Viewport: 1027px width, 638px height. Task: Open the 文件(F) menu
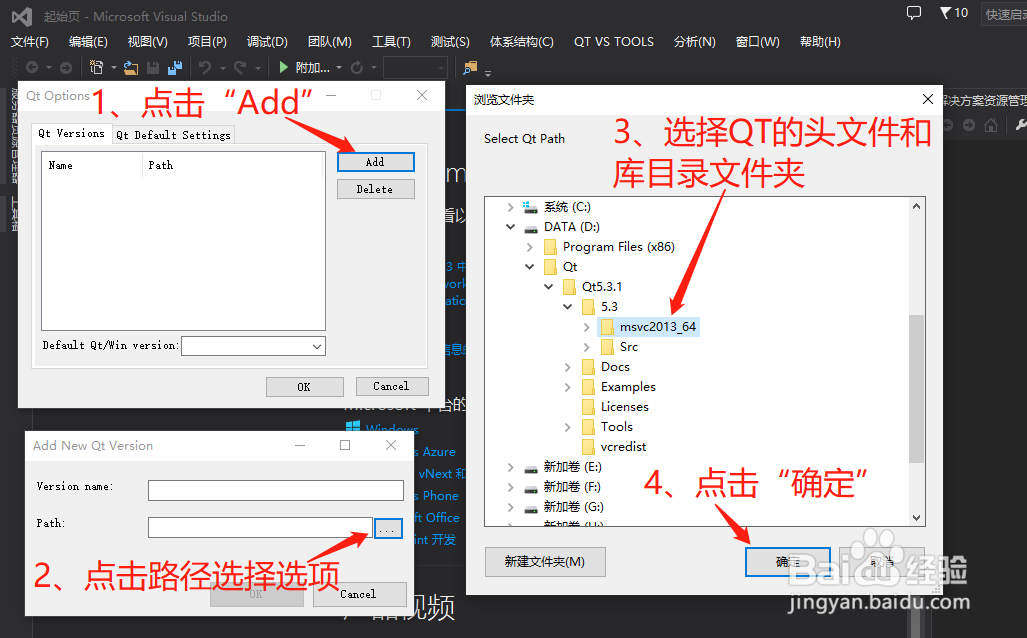click(x=30, y=41)
